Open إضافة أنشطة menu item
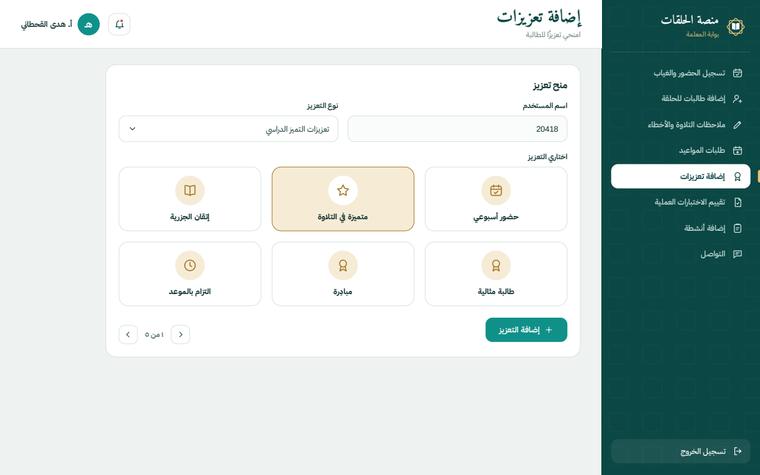760x475 pixels. point(681,228)
